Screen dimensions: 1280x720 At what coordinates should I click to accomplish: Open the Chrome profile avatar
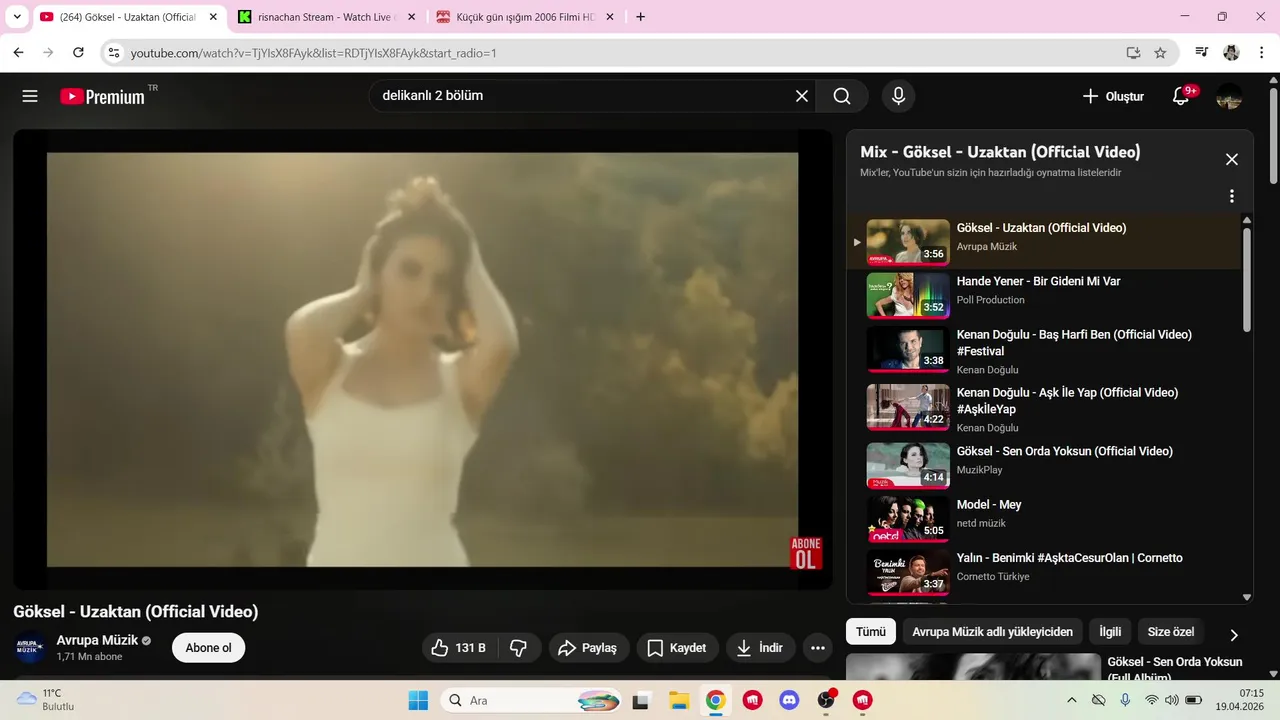point(1231,52)
